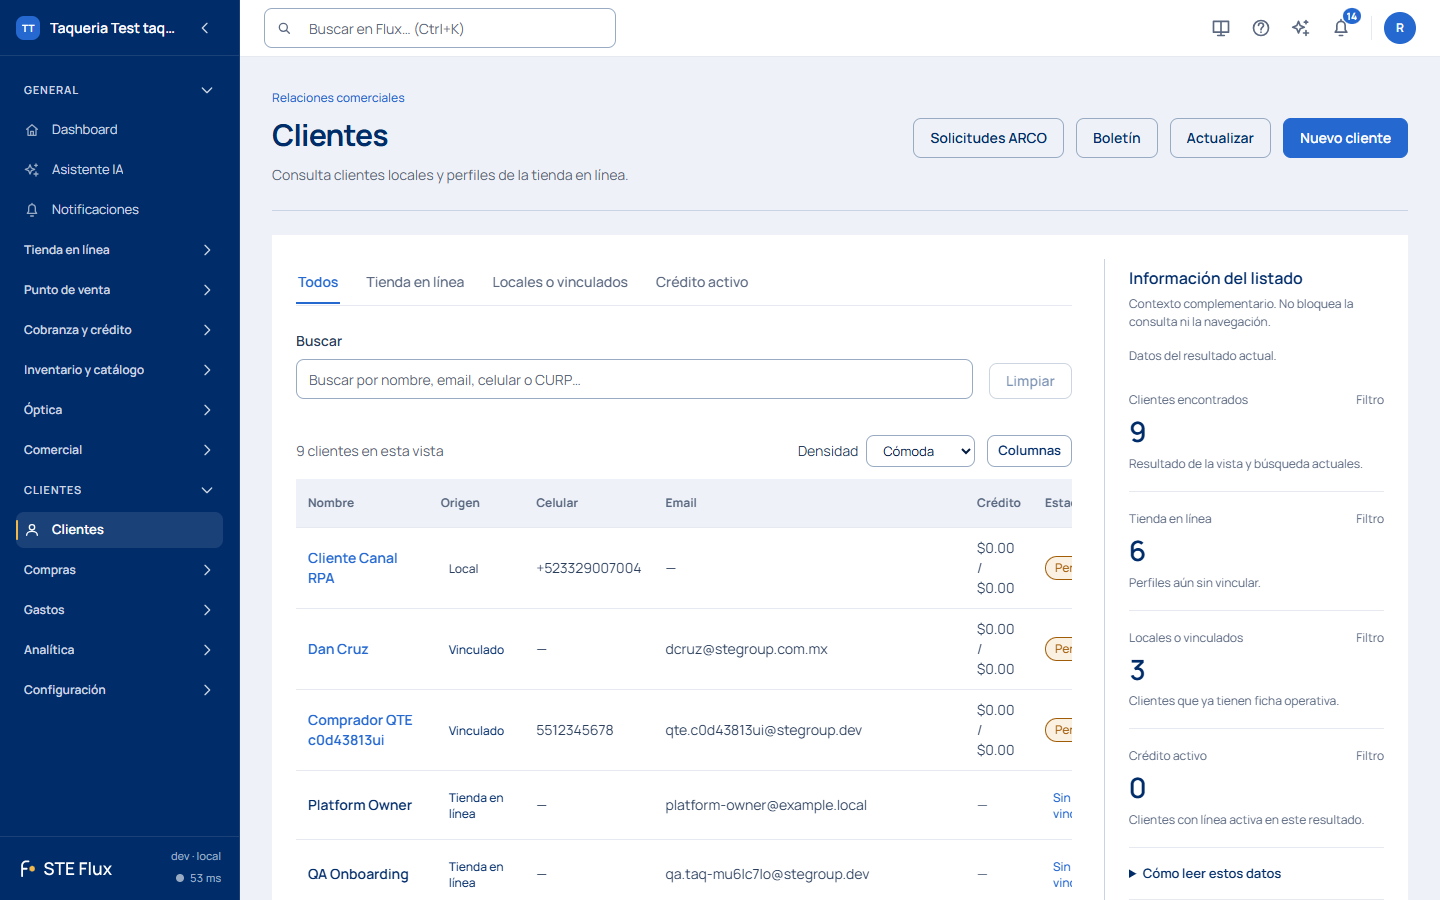Image resolution: width=1440 pixels, height=900 pixels.
Task: Click the Clientes person icon in the sidebar
Action: [32, 530]
